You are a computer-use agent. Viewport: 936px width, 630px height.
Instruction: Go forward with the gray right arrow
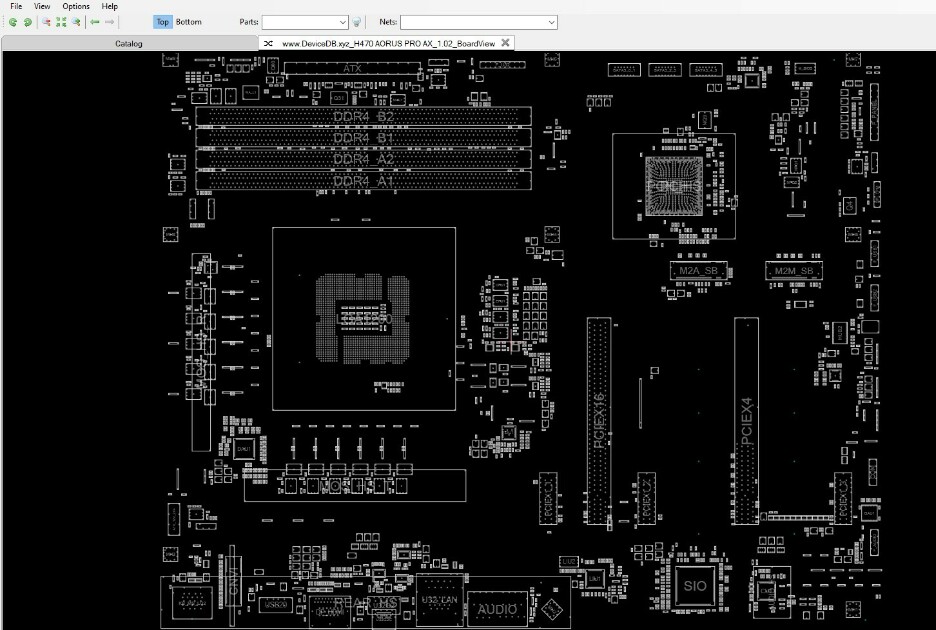tap(109, 22)
